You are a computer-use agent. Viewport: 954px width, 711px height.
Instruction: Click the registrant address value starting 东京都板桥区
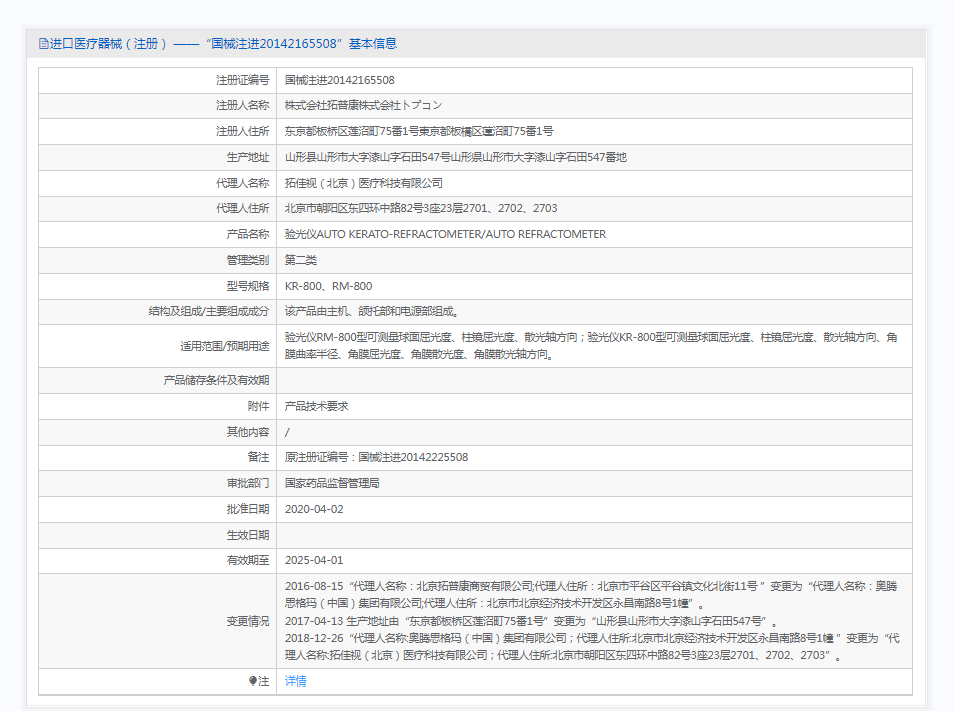pos(418,131)
